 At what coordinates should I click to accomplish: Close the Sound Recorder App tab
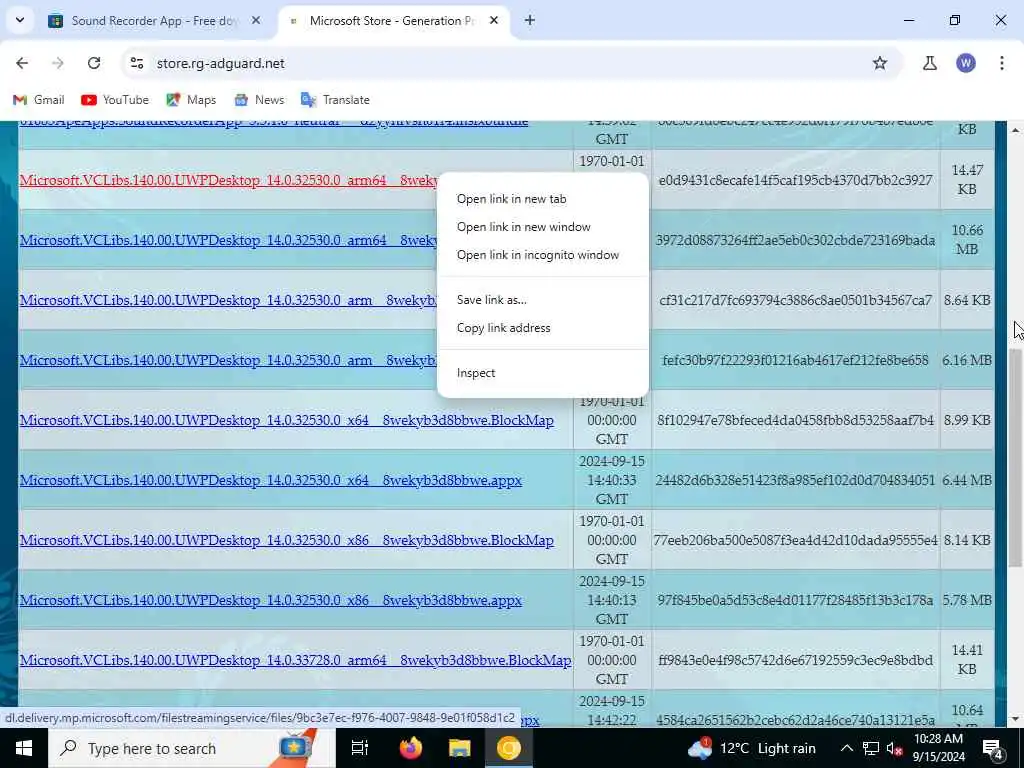pos(256,20)
